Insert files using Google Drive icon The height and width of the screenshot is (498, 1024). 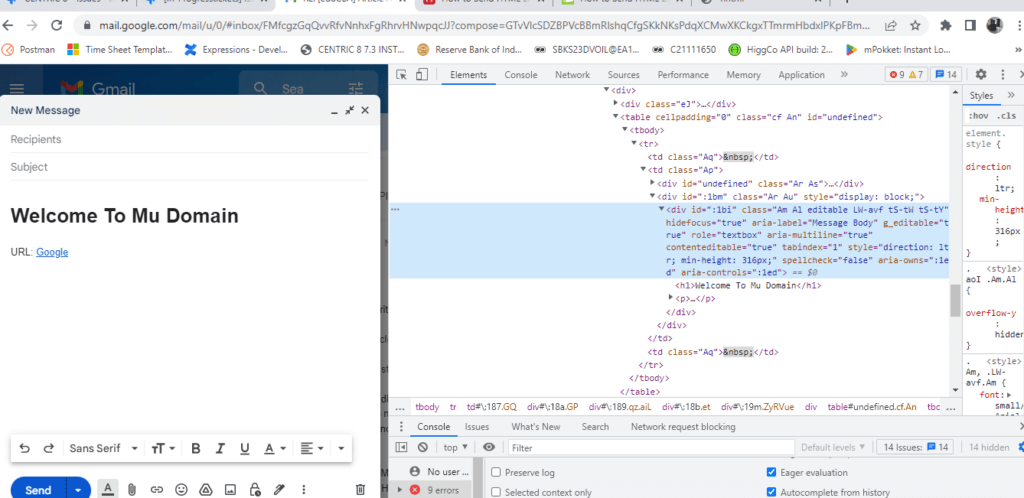pyautogui.click(x=206, y=490)
